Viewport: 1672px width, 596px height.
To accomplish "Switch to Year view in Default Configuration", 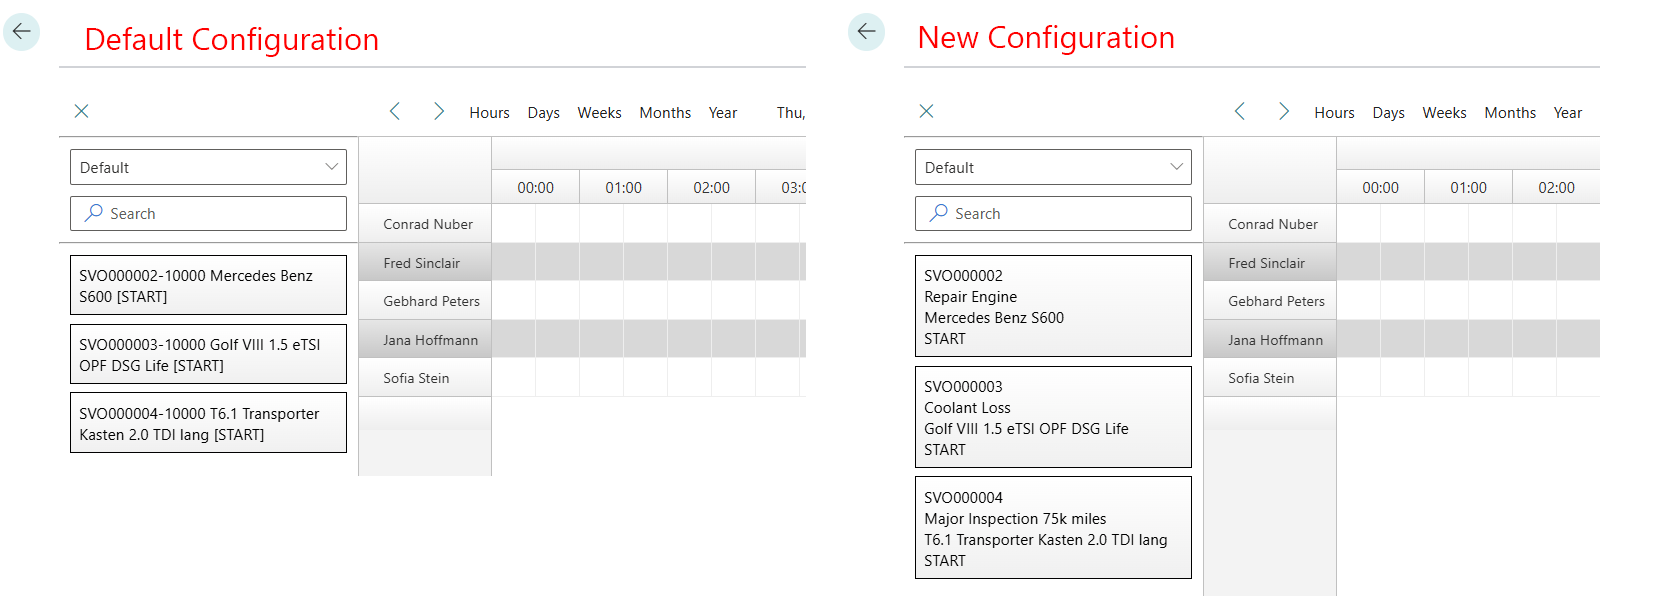I will tap(723, 113).
